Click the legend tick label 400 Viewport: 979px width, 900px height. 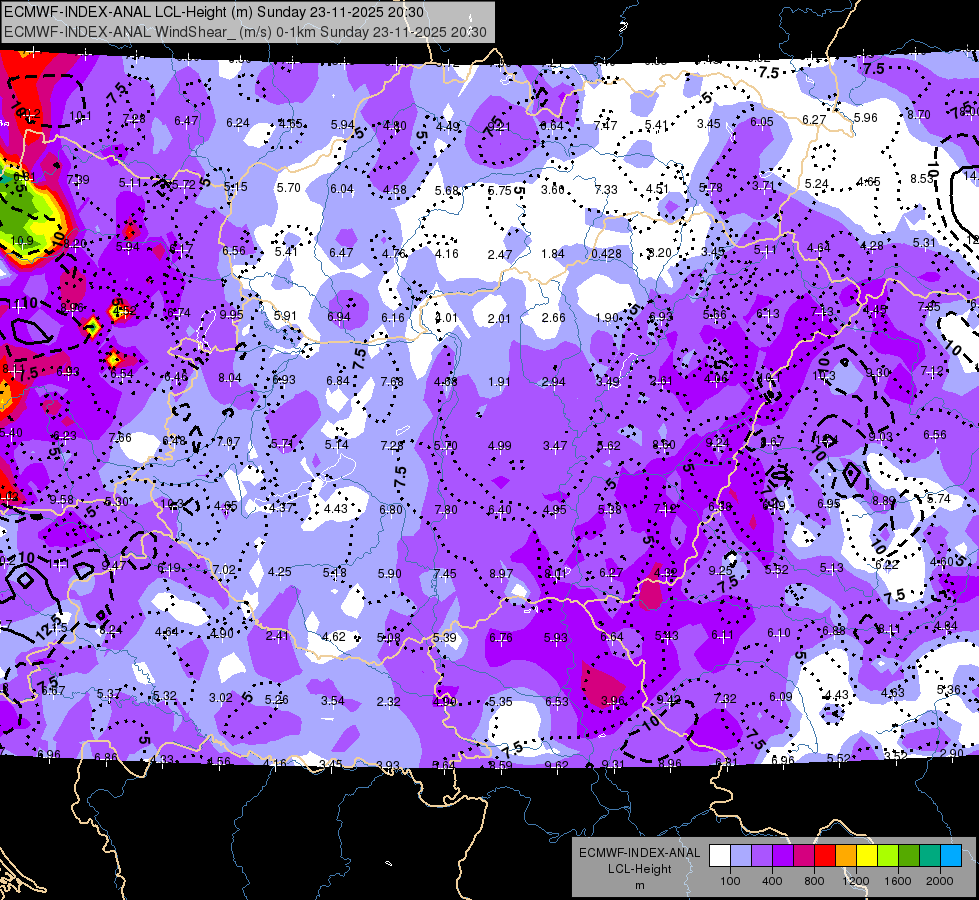tap(772, 881)
